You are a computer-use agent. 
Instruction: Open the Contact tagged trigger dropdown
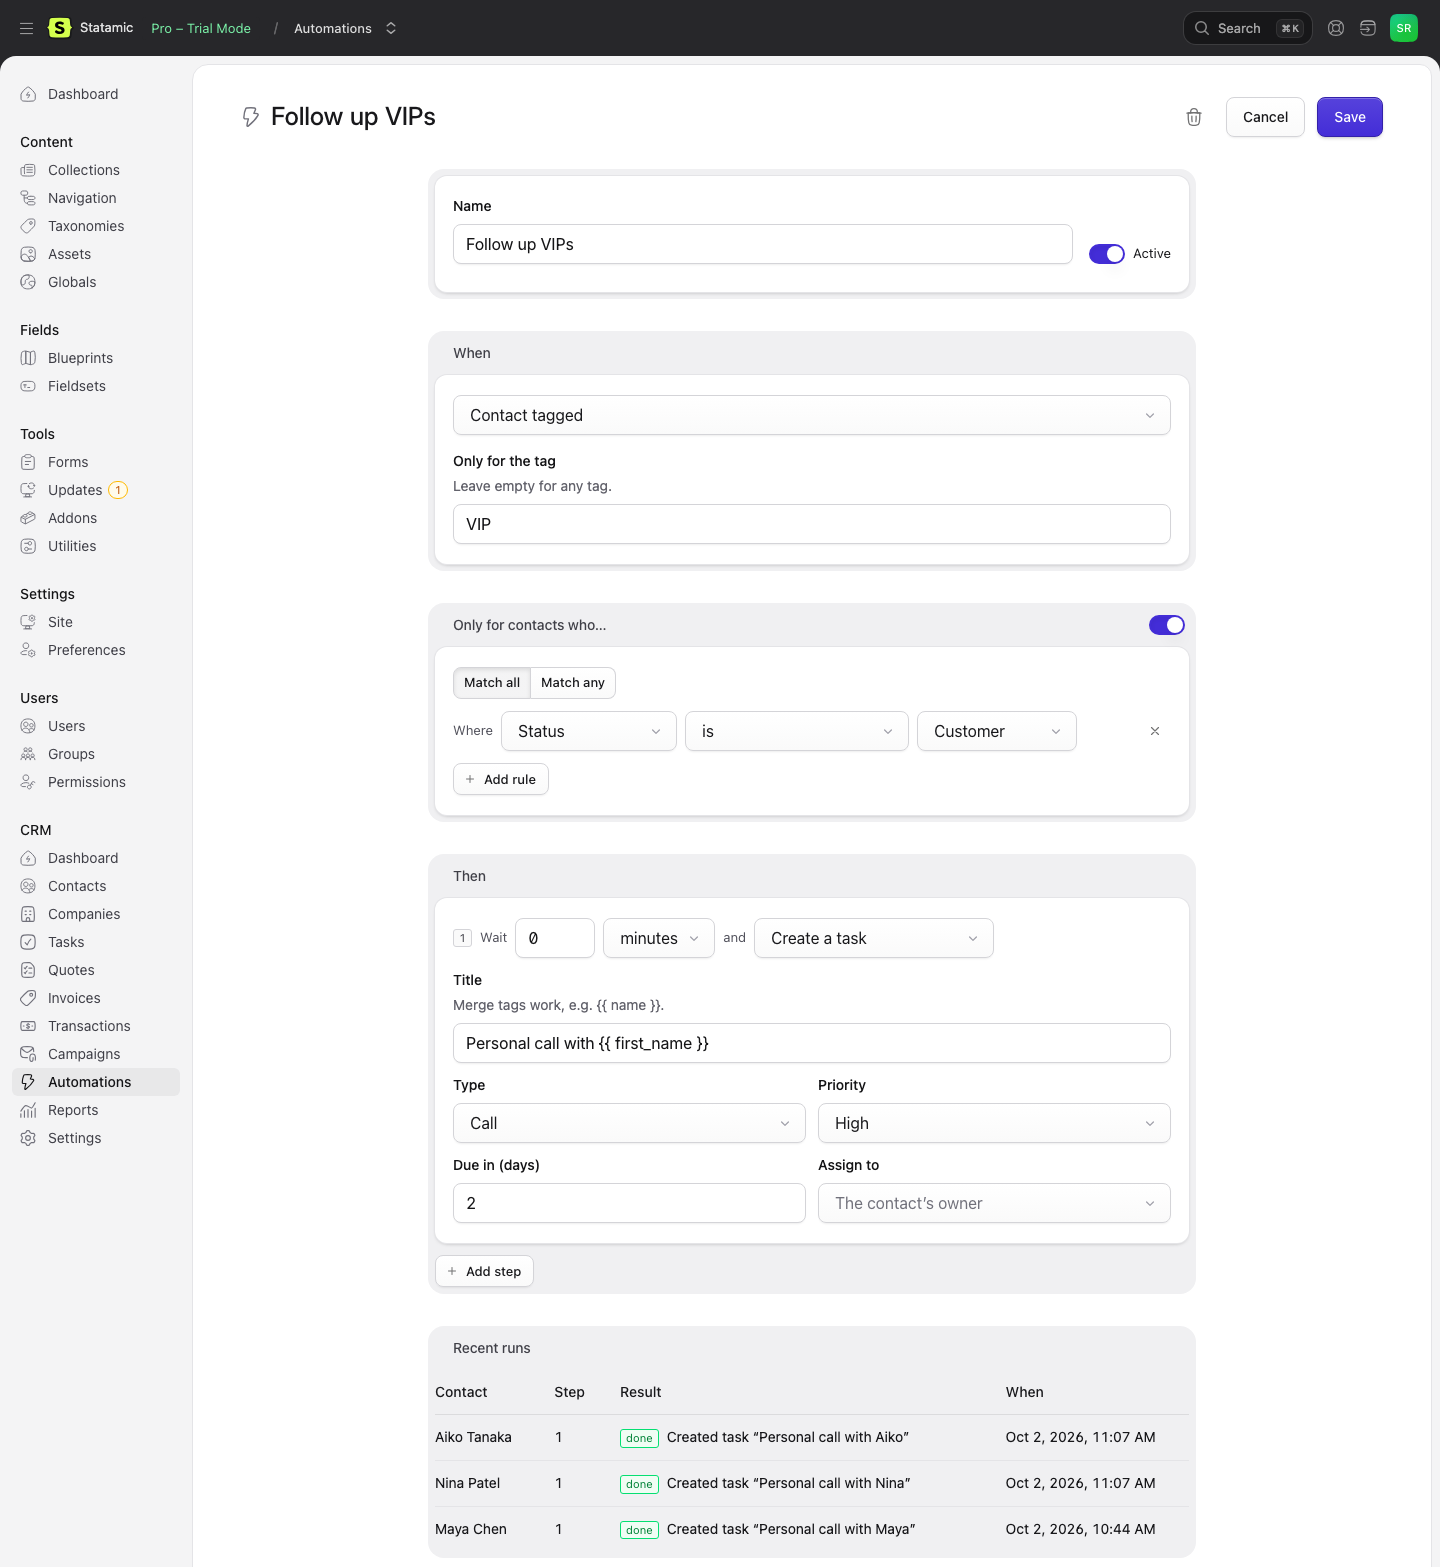coord(812,415)
